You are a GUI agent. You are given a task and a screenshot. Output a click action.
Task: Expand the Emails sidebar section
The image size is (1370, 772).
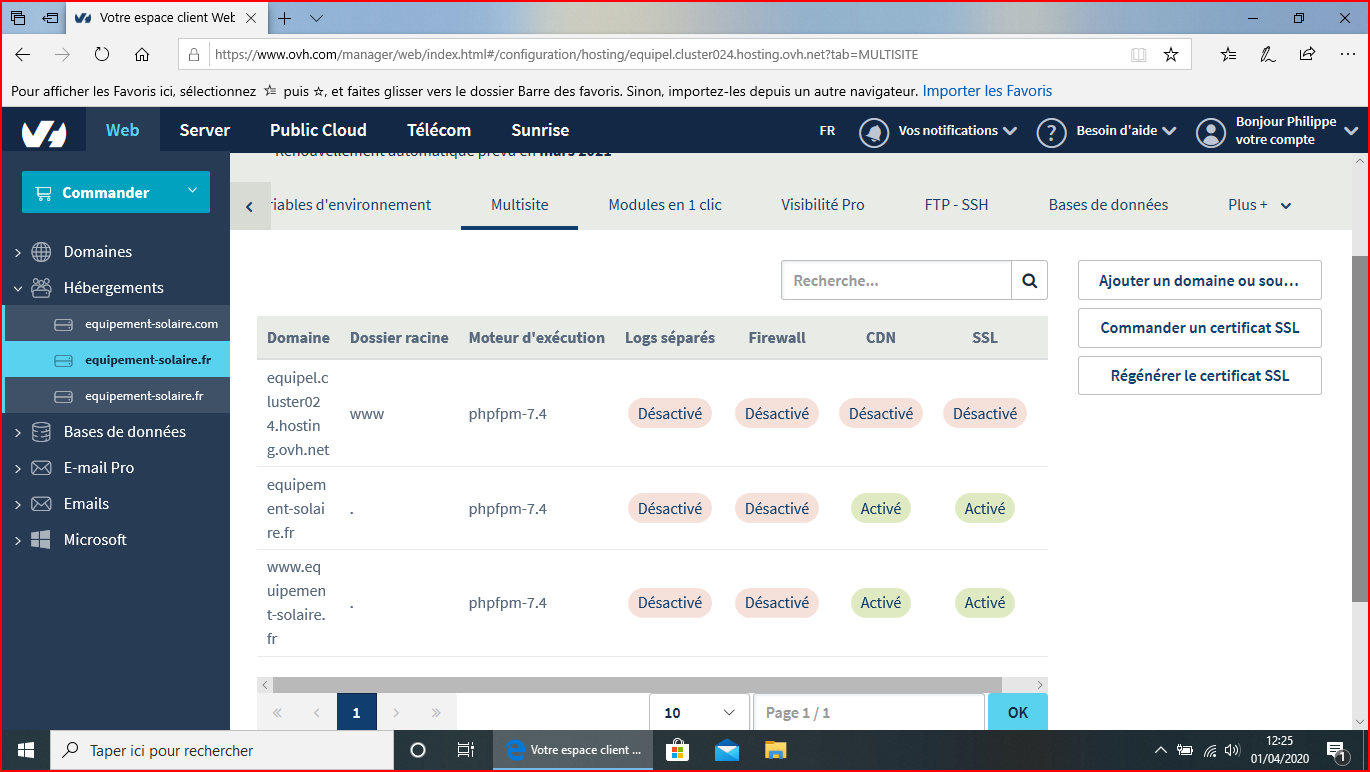pyautogui.click(x=17, y=504)
